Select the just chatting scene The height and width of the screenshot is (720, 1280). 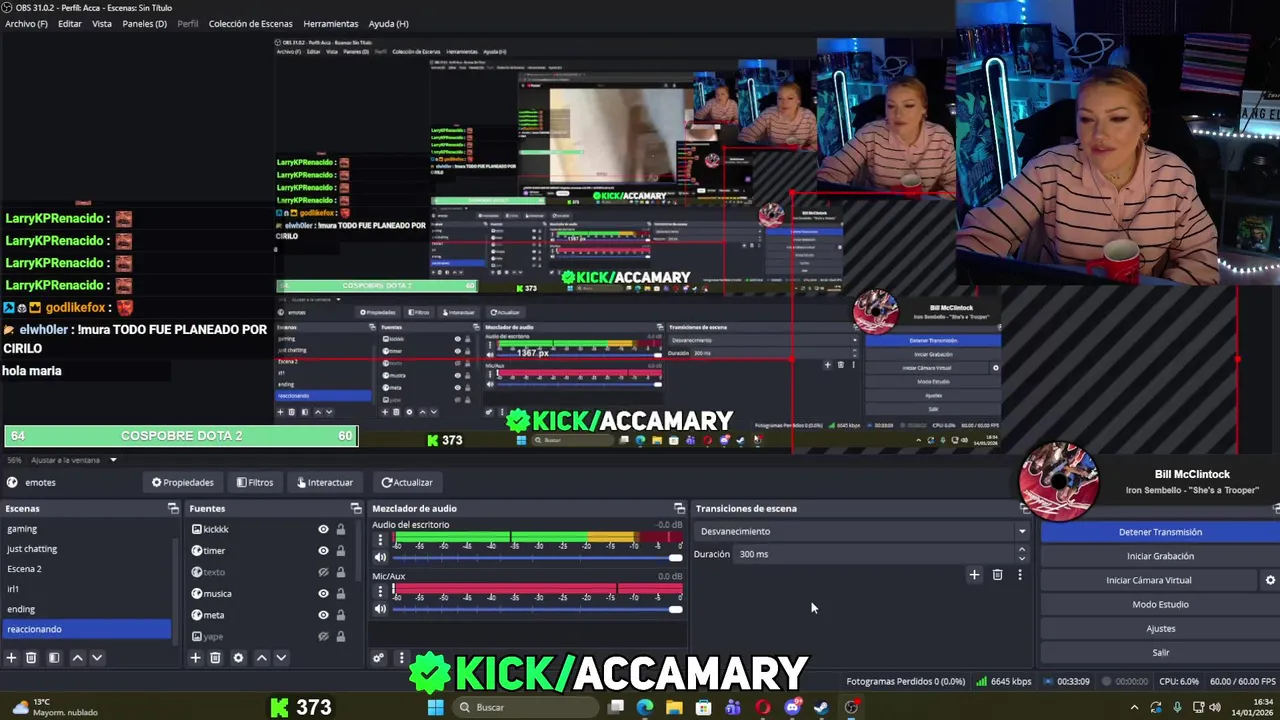[86, 549]
